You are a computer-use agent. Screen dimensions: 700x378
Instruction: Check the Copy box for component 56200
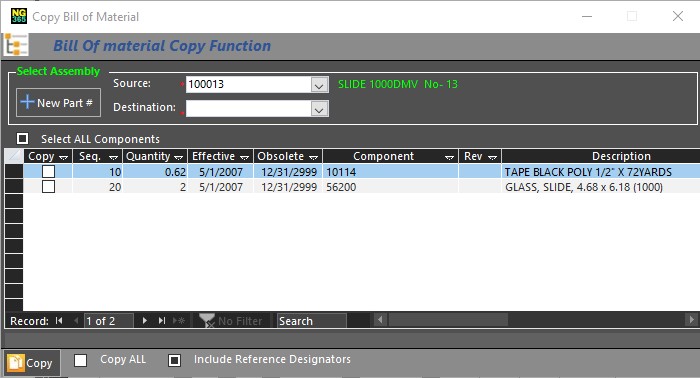(x=48, y=187)
